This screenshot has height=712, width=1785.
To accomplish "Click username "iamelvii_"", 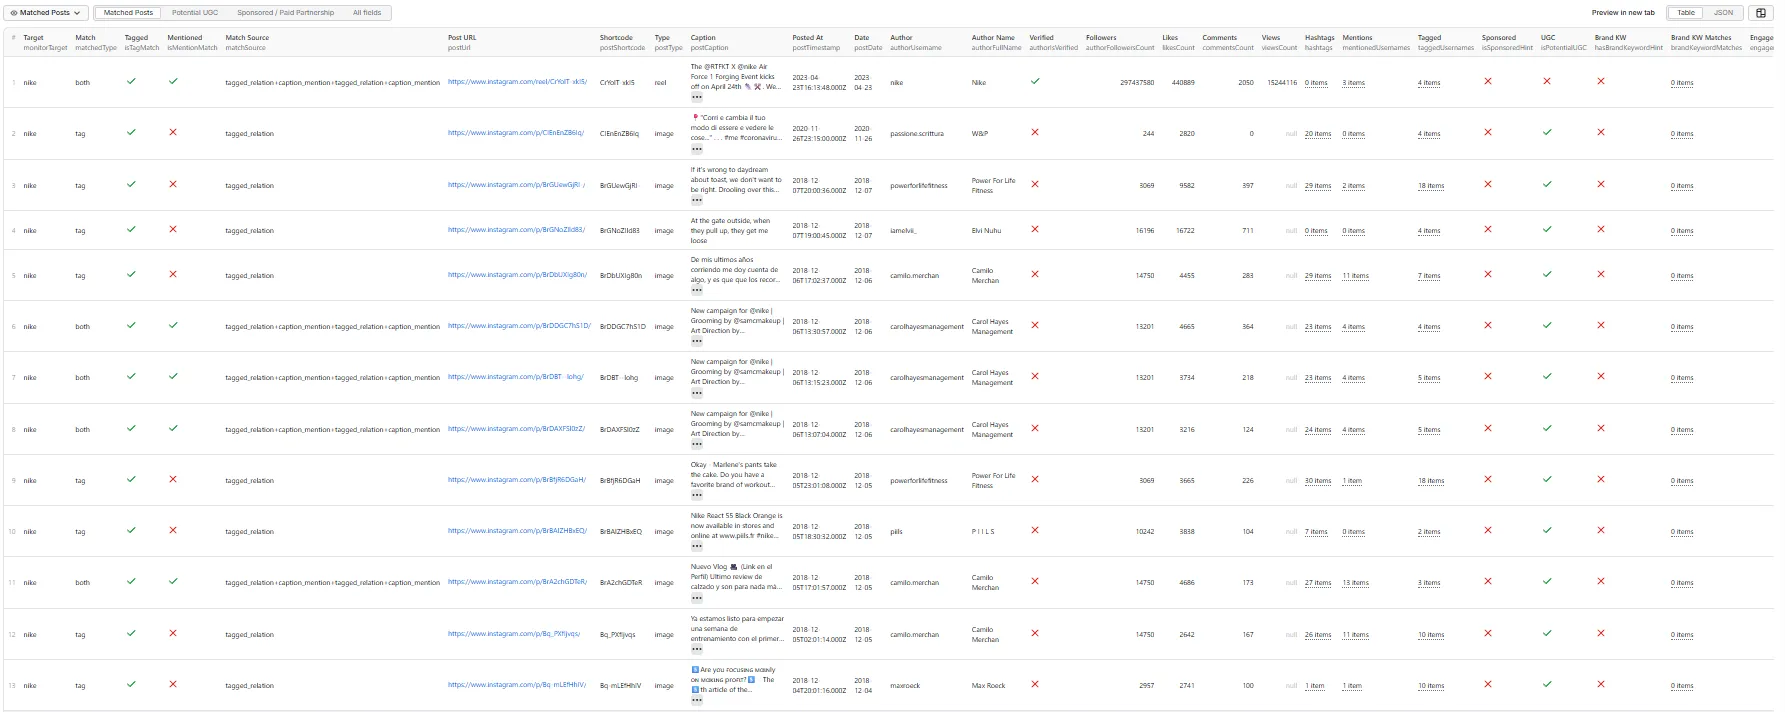I will tap(903, 231).
